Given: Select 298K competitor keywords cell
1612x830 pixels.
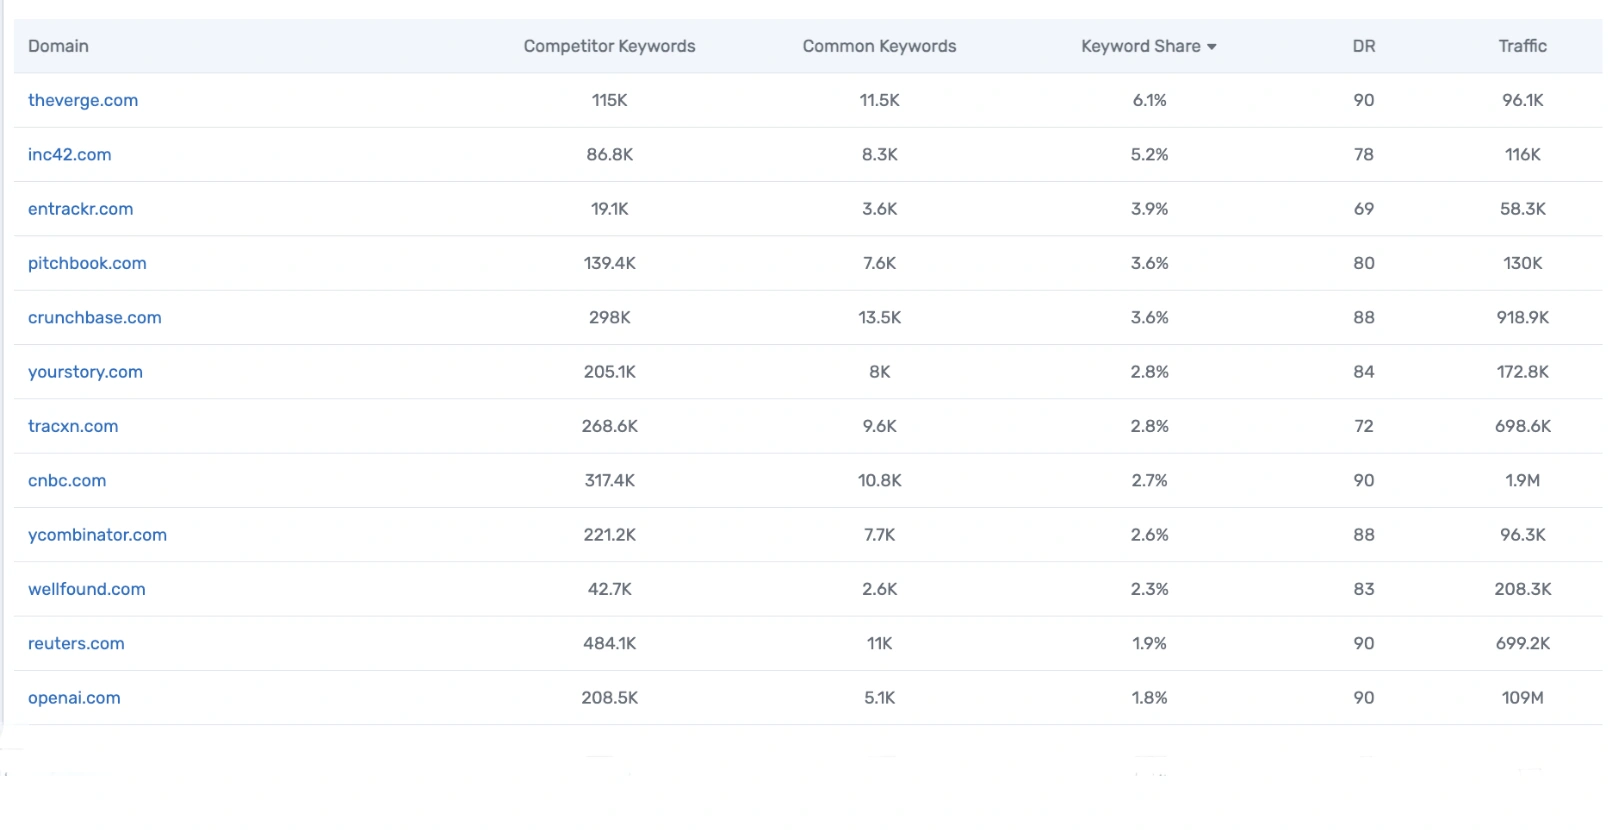Looking at the screenshot, I should click(609, 317).
